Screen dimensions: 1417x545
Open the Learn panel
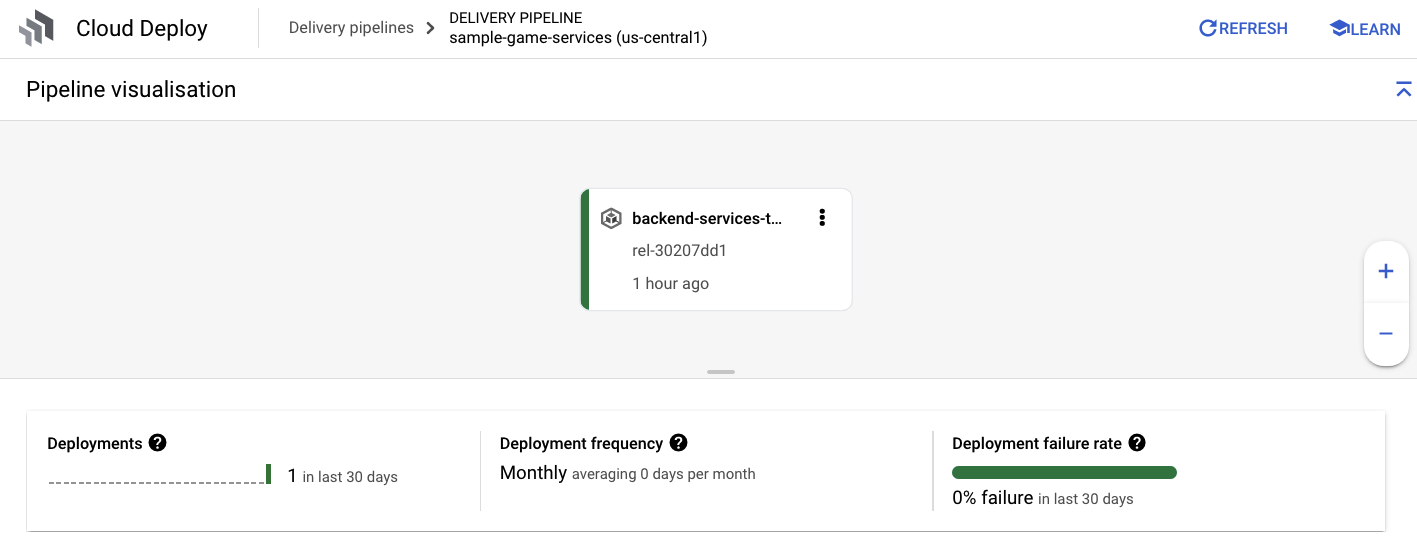1364,29
